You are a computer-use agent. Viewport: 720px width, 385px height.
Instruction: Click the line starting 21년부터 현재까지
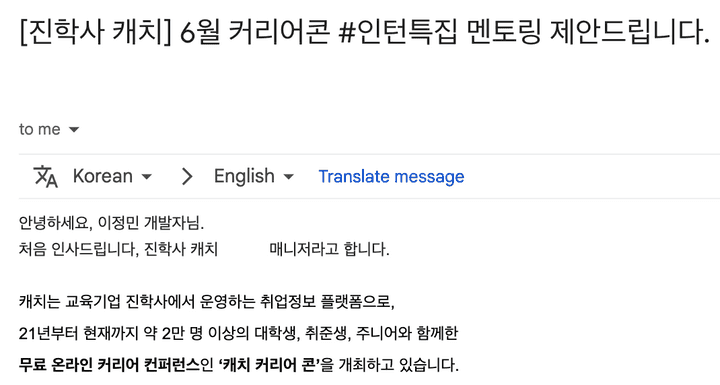238,334
